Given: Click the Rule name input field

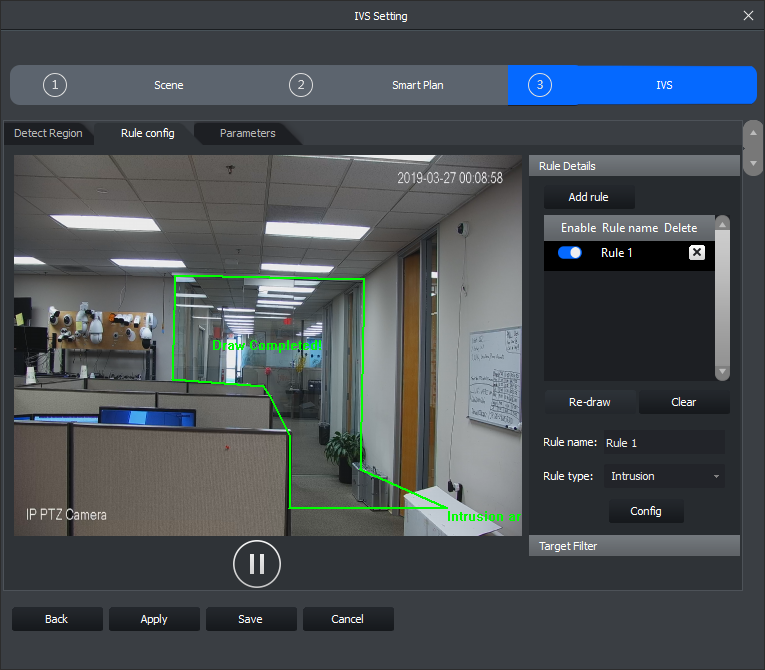Looking at the screenshot, I should point(663,443).
